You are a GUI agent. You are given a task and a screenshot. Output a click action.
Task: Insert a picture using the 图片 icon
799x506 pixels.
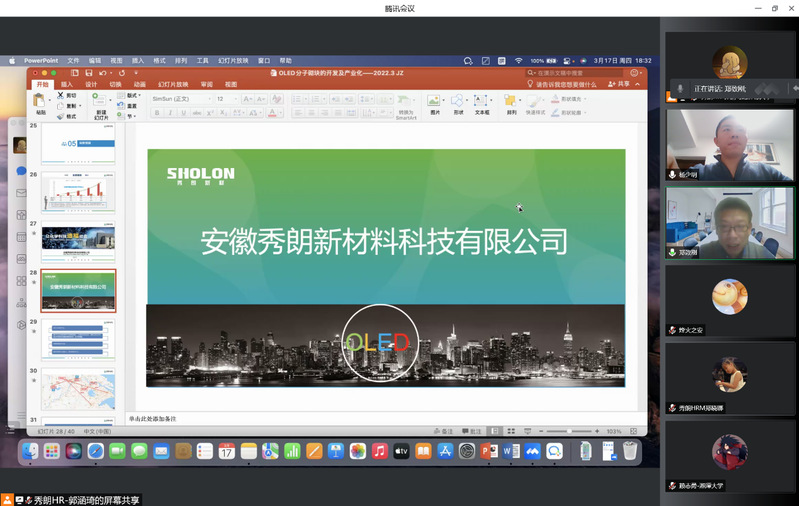coord(435,102)
